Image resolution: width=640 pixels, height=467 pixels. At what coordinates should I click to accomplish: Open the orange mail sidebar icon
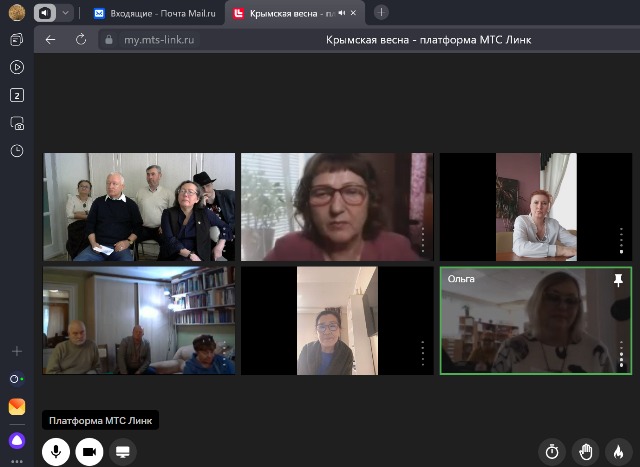(x=17, y=407)
